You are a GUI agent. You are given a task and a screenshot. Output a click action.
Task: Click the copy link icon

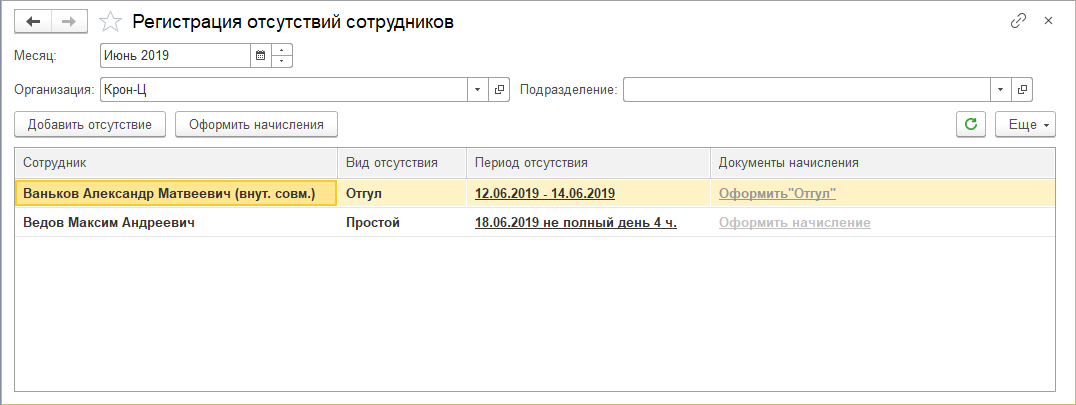[x=1019, y=21]
